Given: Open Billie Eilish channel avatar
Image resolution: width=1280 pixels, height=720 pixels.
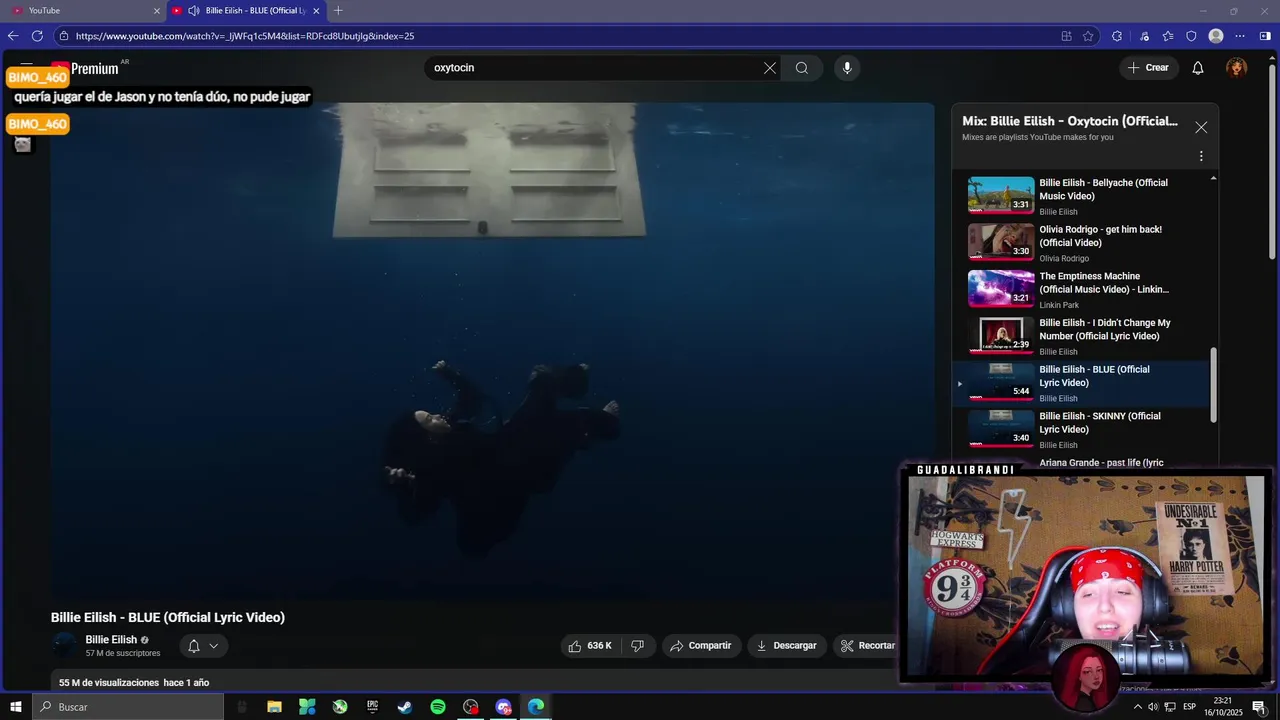Looking at the screenshot, I should pyautogui.click(x=64, y=645).
